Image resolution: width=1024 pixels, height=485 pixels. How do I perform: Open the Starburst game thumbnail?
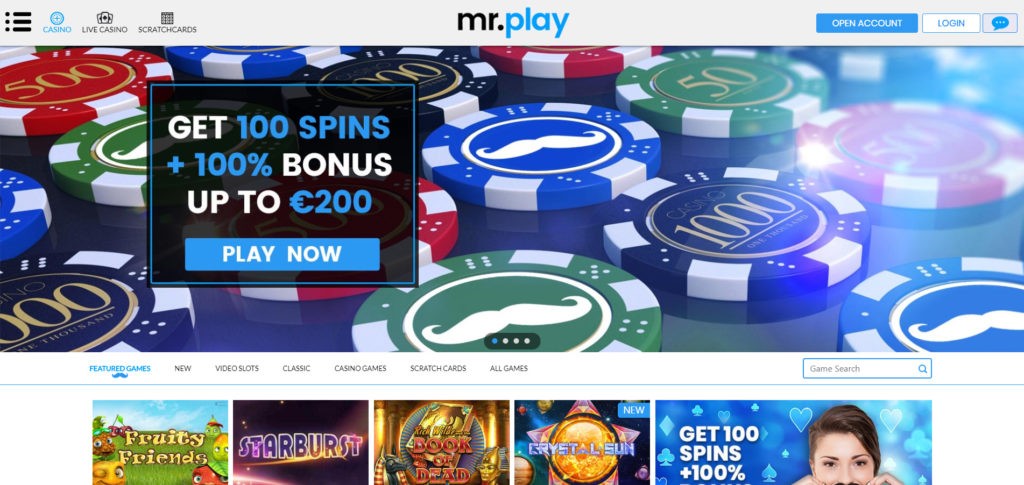click(300, 443)
